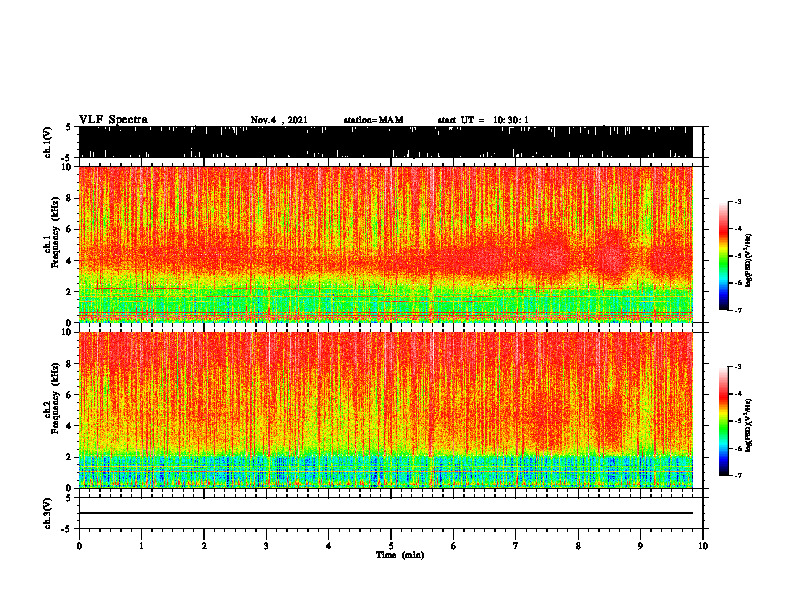The width and height of the screenshot is (792, 612).
Task: Click the ch.1 frequency axis "6" tick label
Action: [x=70, y=230]
